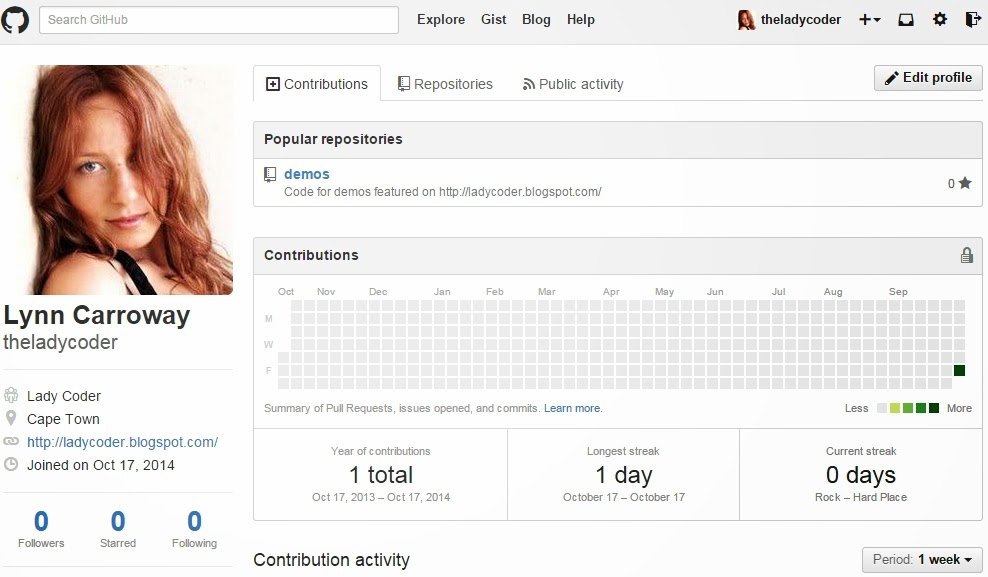Open the demos repository link
The image size is (988, 577).
306,173
